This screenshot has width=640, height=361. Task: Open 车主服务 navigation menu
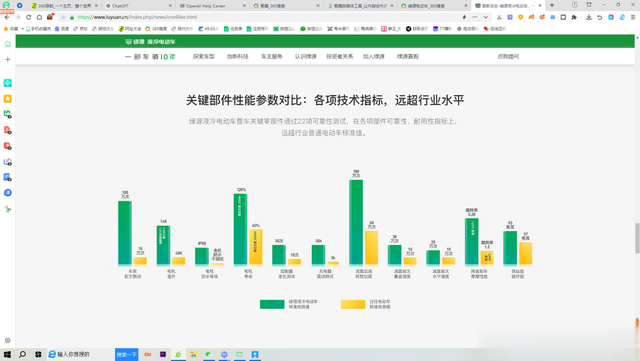tap(272, 56)
